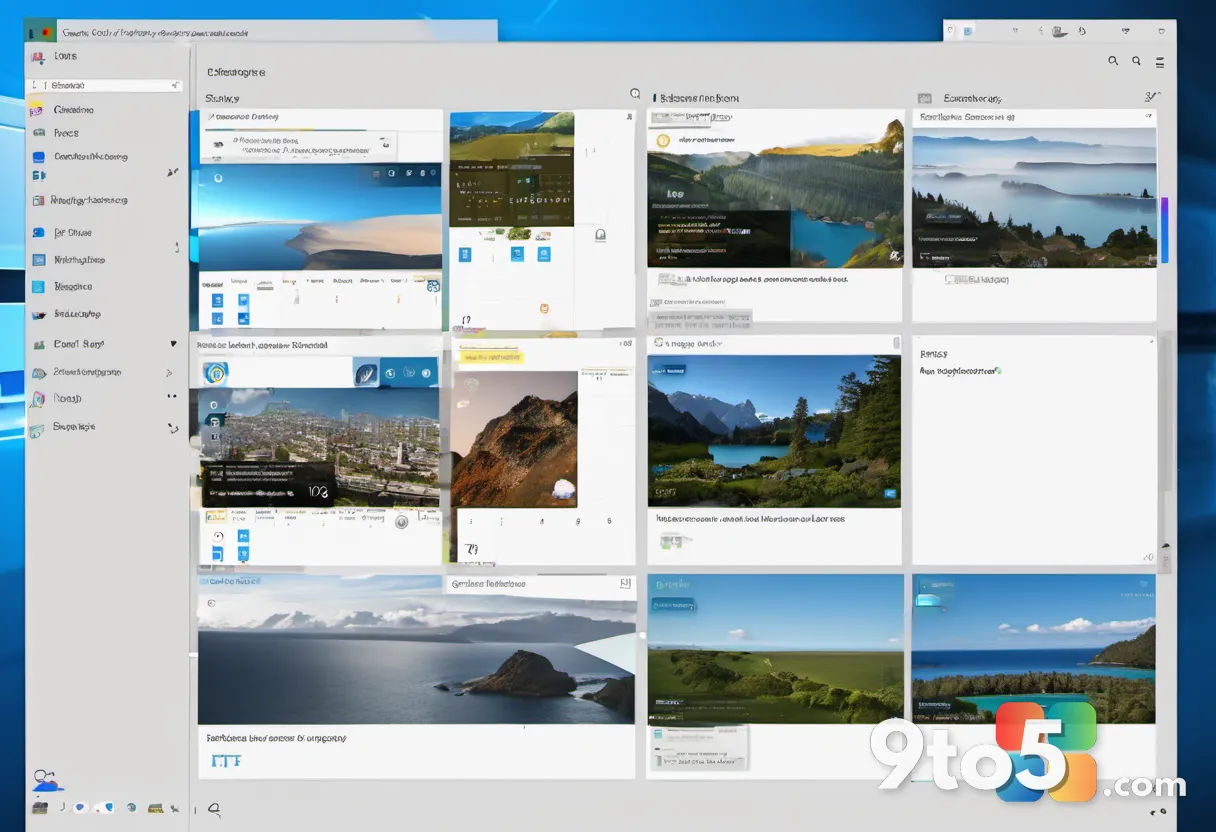The image size is (1216, 832).
Task: Click the dark overlay banner on the city photo
Action: point(267,482)
